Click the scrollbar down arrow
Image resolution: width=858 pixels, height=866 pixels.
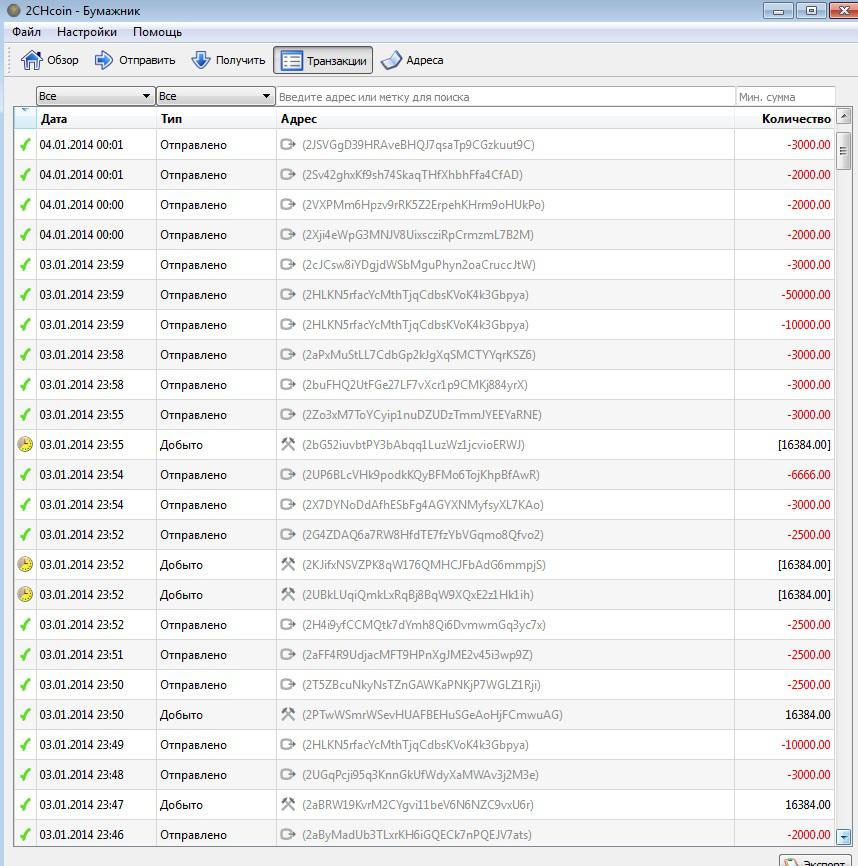[843, 837]
